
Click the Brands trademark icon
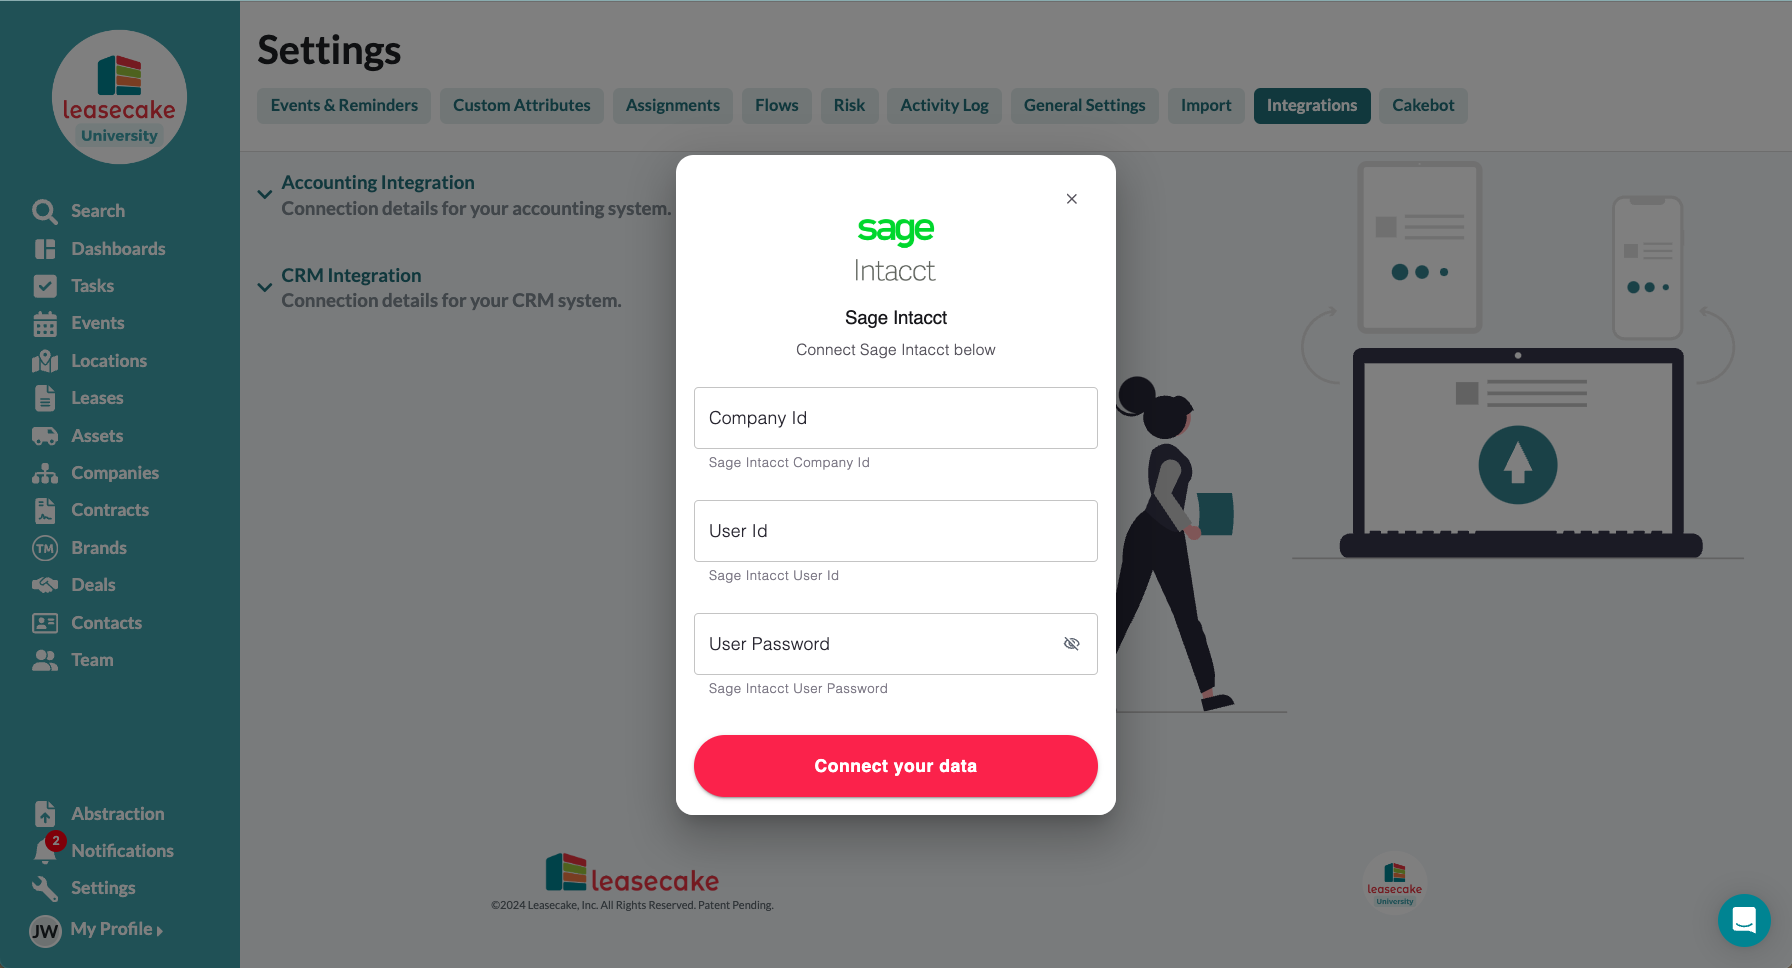click(x=45, y=548)
